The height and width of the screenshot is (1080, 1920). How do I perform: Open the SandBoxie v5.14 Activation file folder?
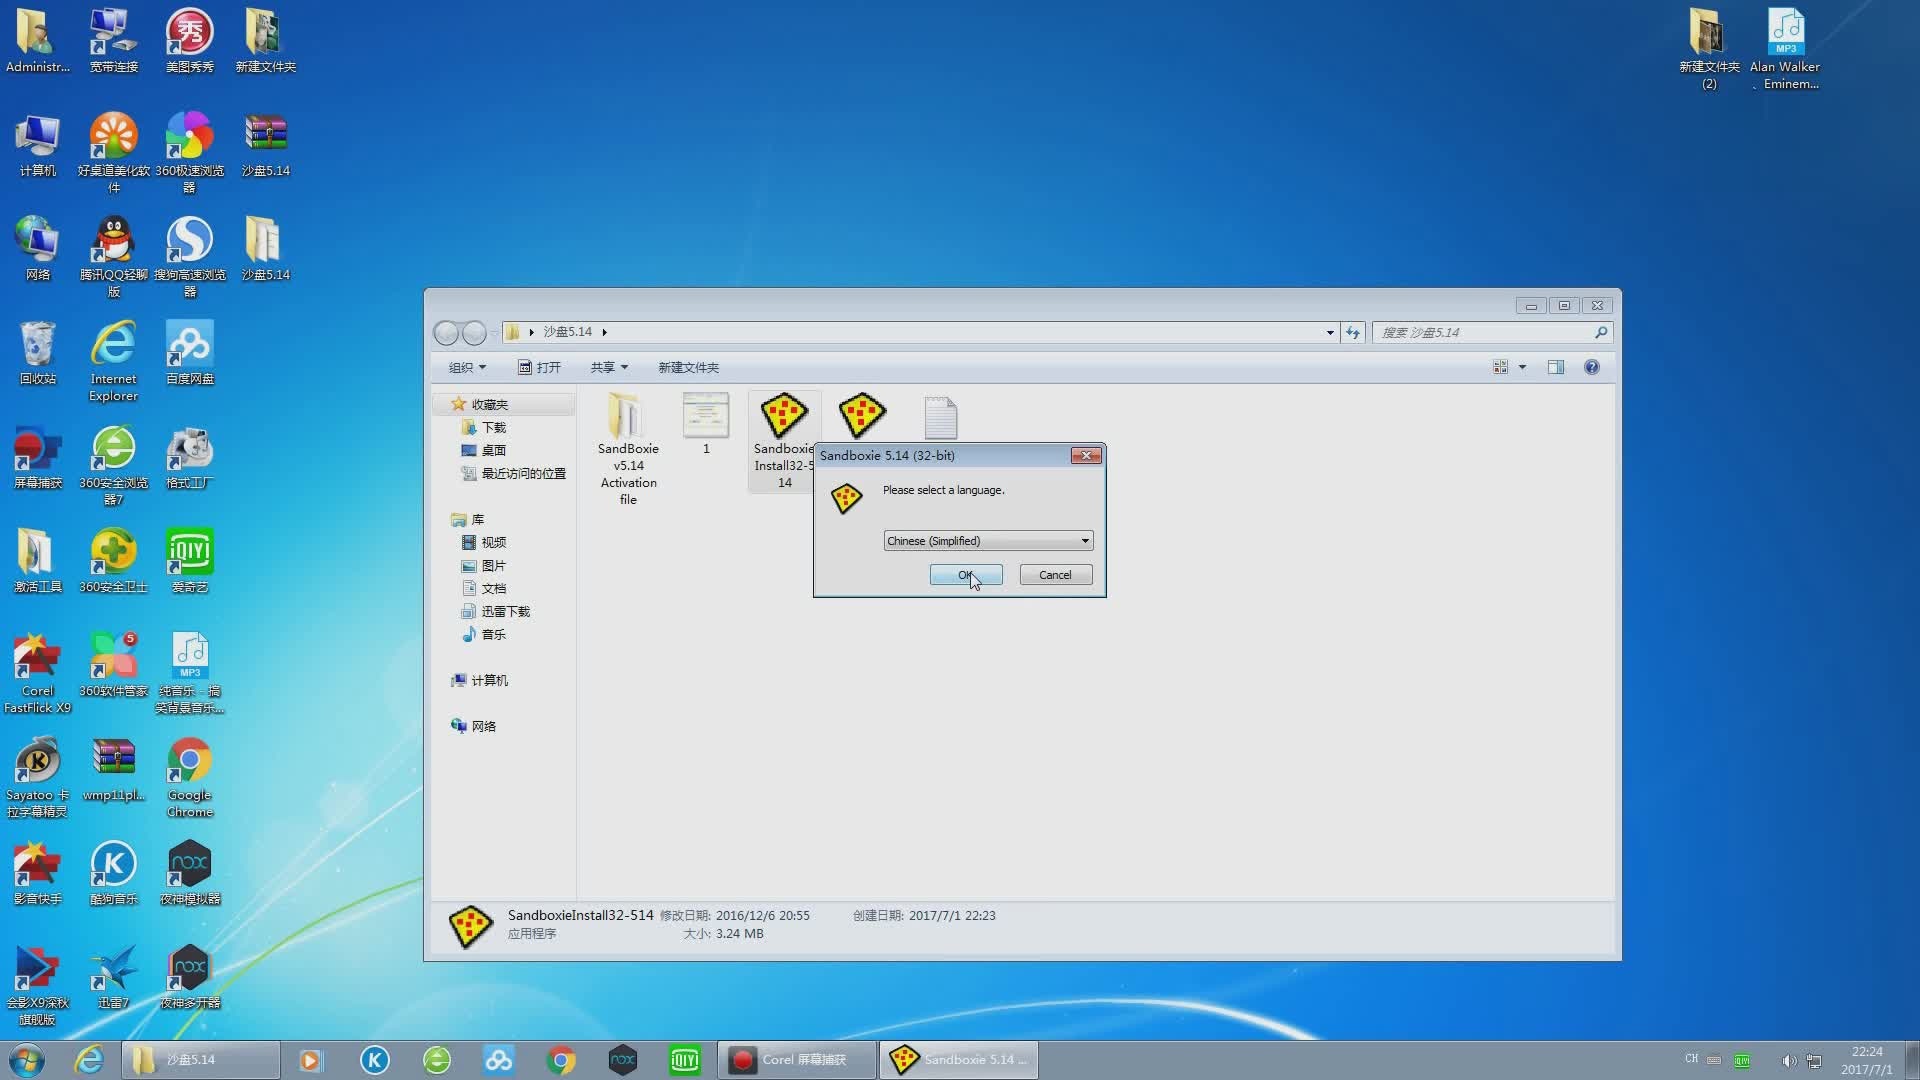(628, 450)
